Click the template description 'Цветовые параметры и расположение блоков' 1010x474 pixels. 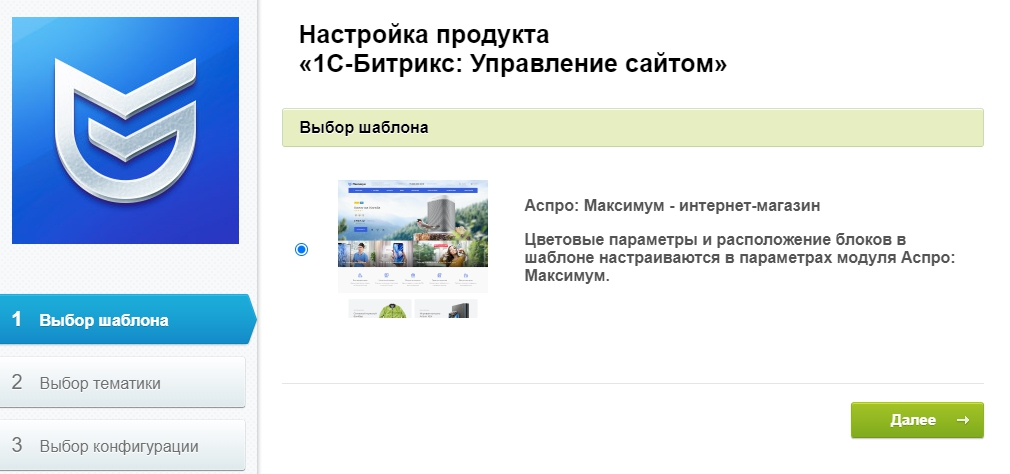pos(739,258)
